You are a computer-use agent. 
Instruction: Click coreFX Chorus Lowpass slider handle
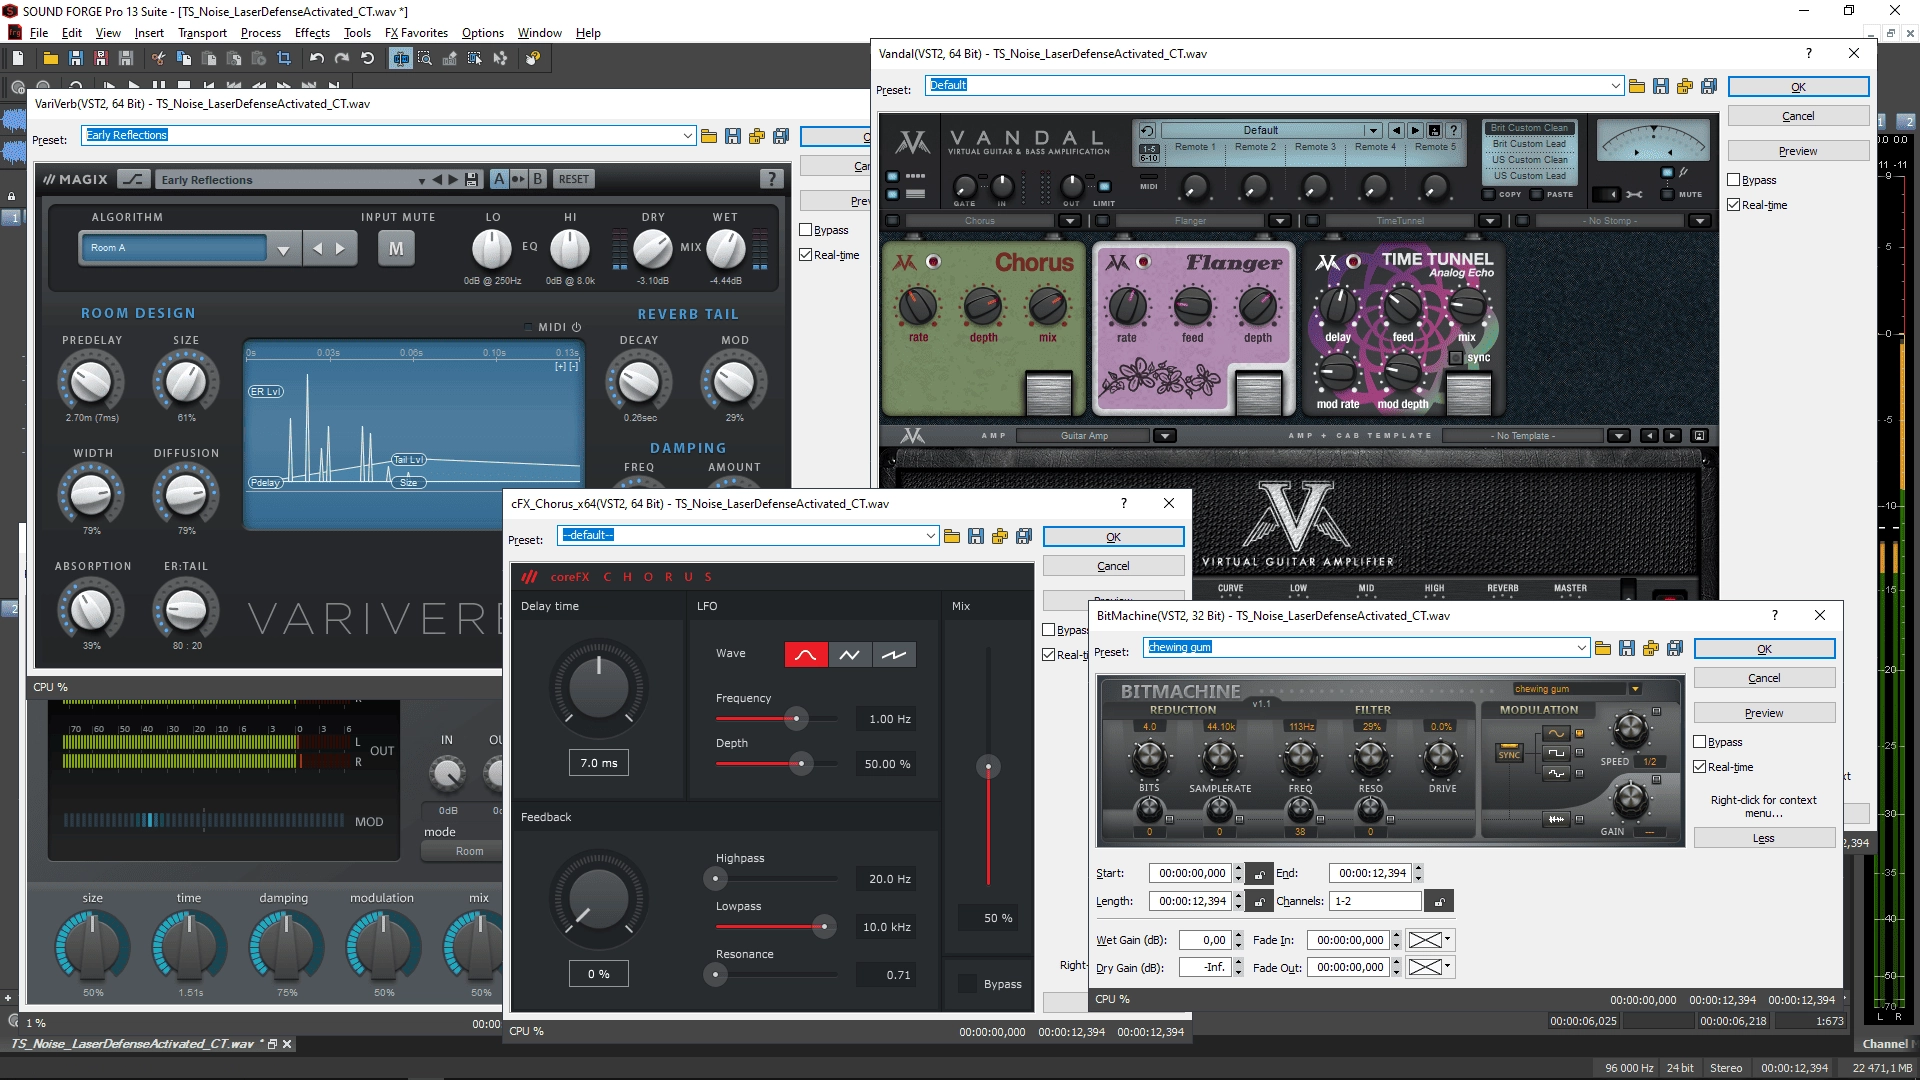tap(823, 927)
